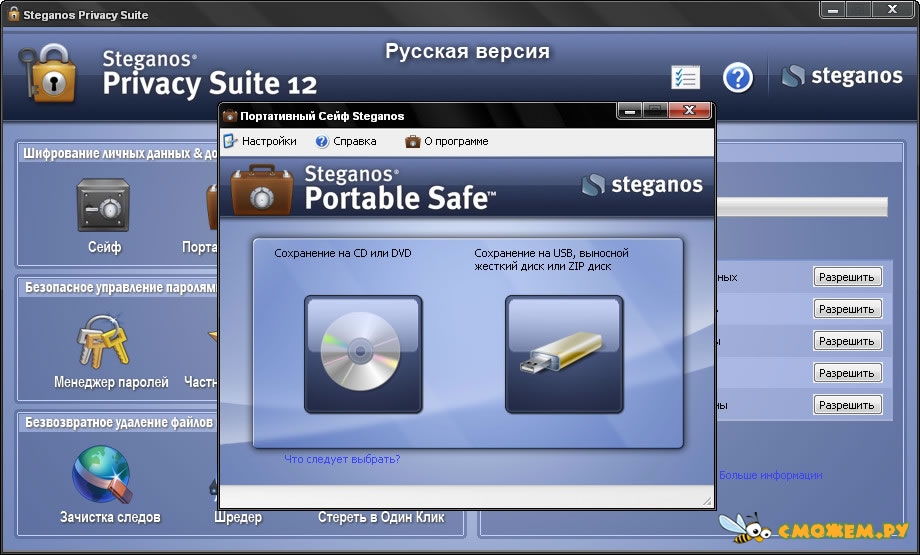Click the resize grip of Portable Safe dialog
This screenshot has height=555, width=920.
coord(707,502)
